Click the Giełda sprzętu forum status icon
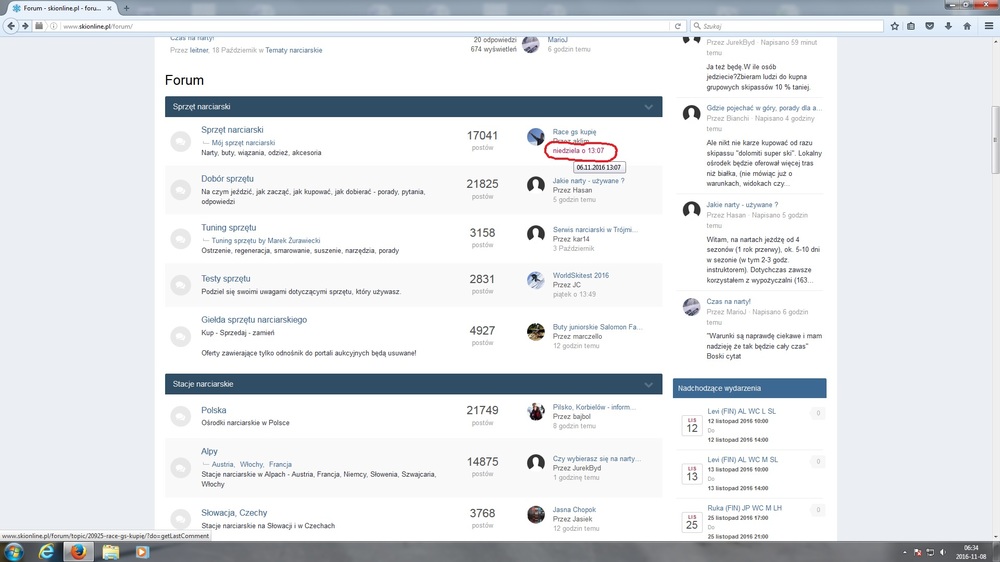The width and height of the screenshot is (1000, 562). pos(180,336)
